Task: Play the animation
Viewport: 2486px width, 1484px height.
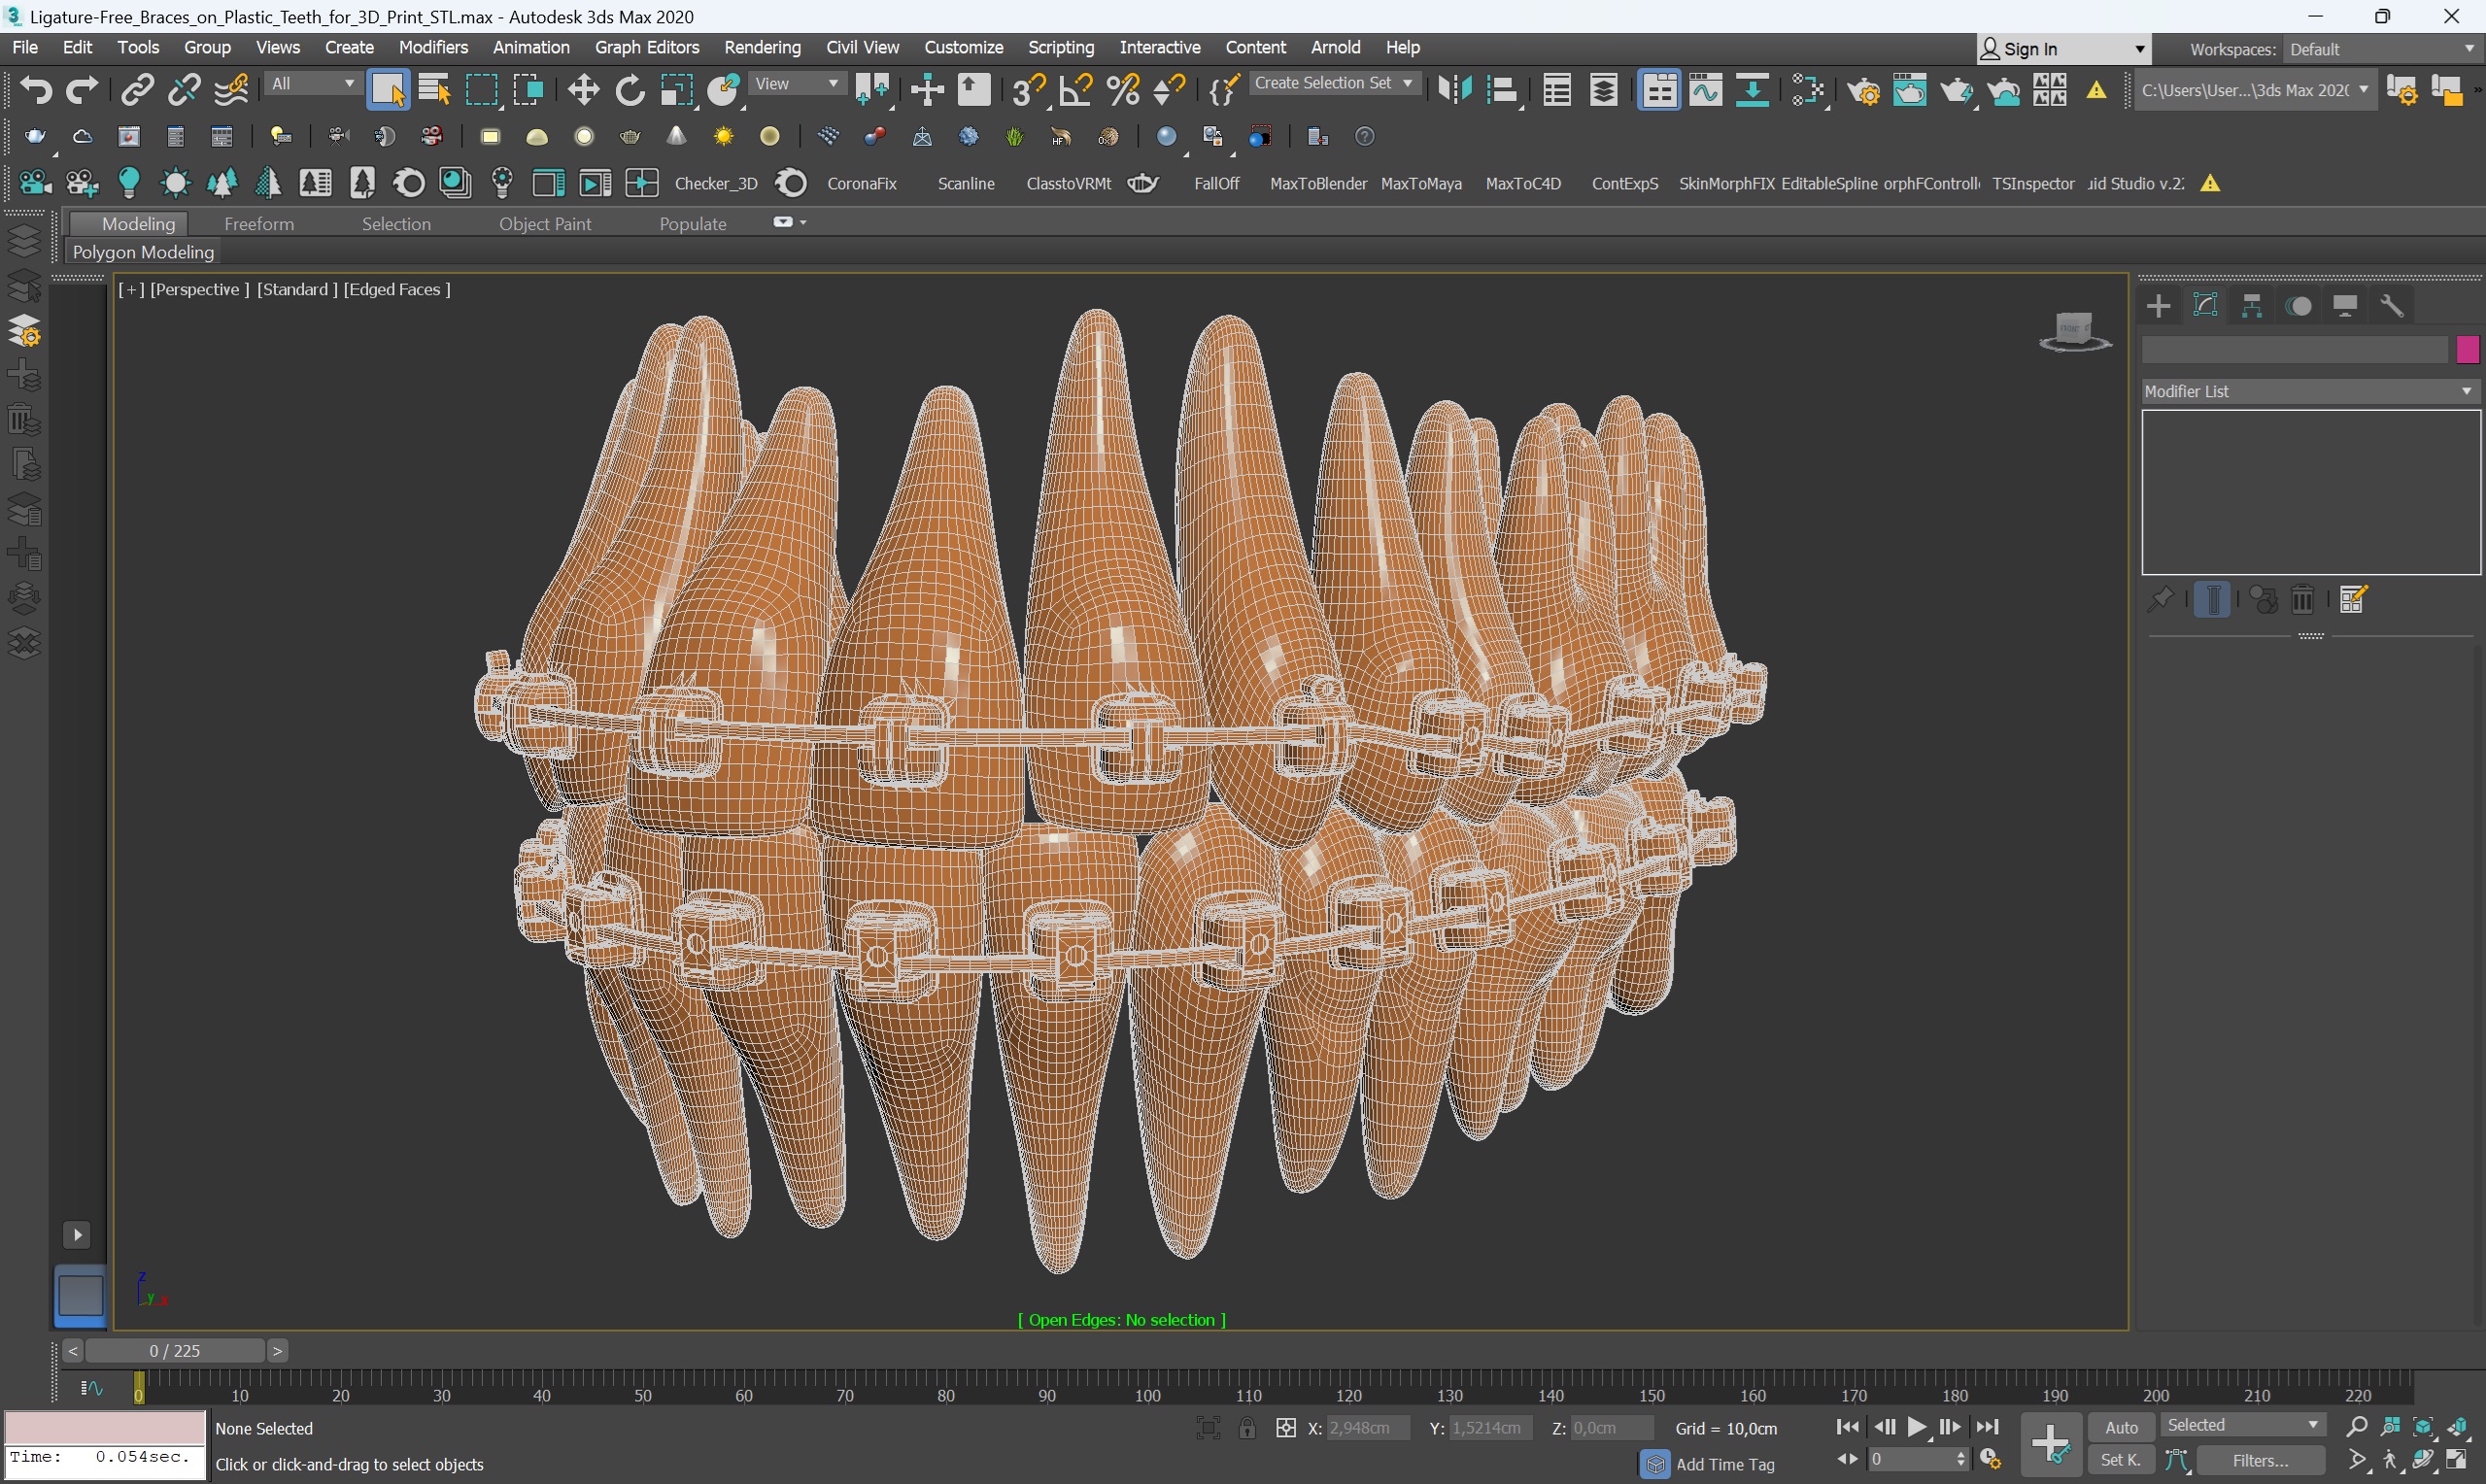Action: coord(1917,1427)
